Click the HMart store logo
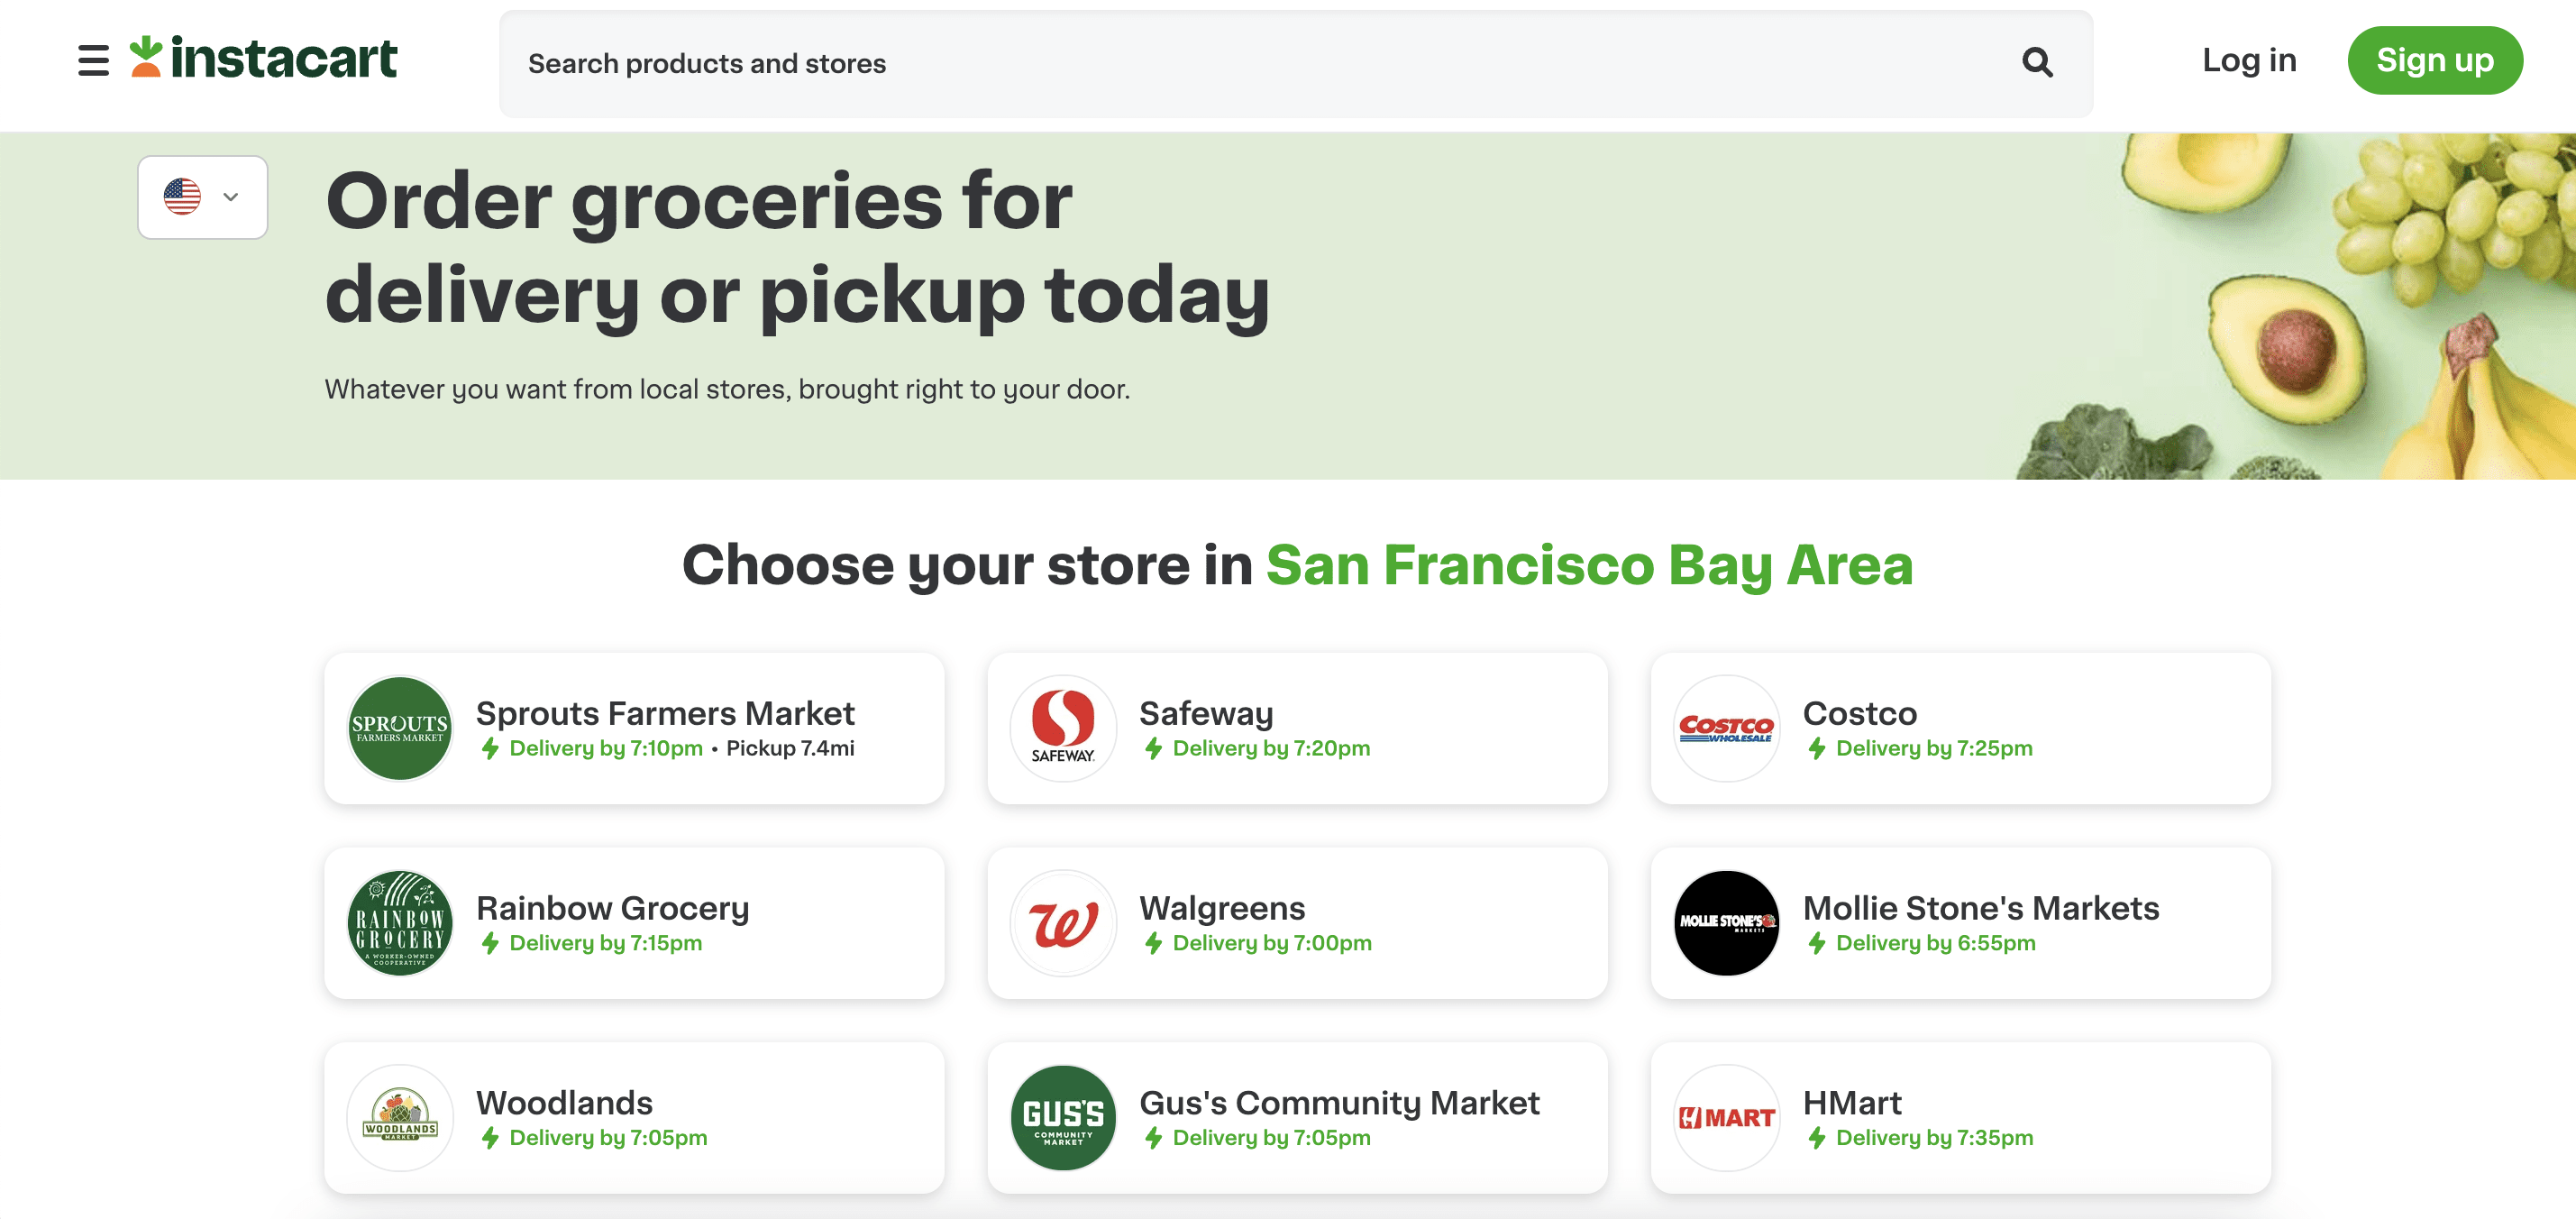Viewport: 2576px width, 1219px height. [1725, 1118]
